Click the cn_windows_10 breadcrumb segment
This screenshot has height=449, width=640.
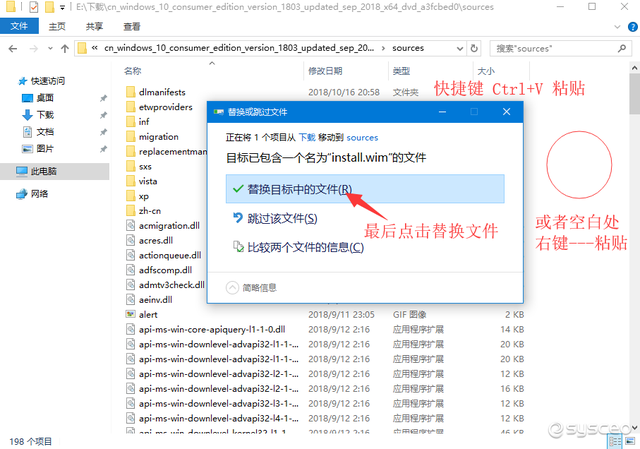(x=239, y=48)
